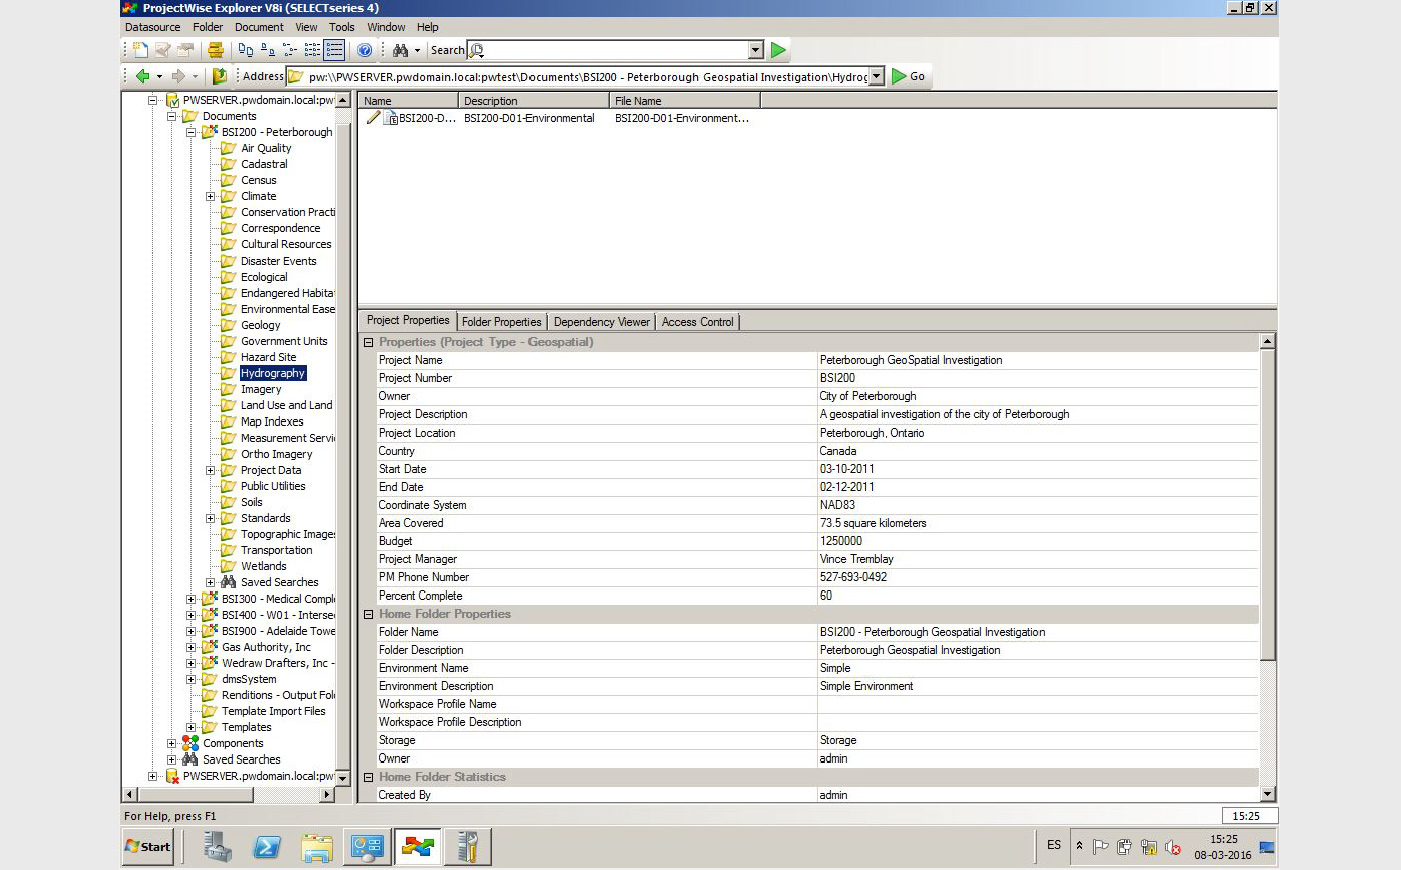The width and height of the screenshot is (1401, 870).
Task: Click the Action Center flag tray icon
Action: click(1100, 847)
